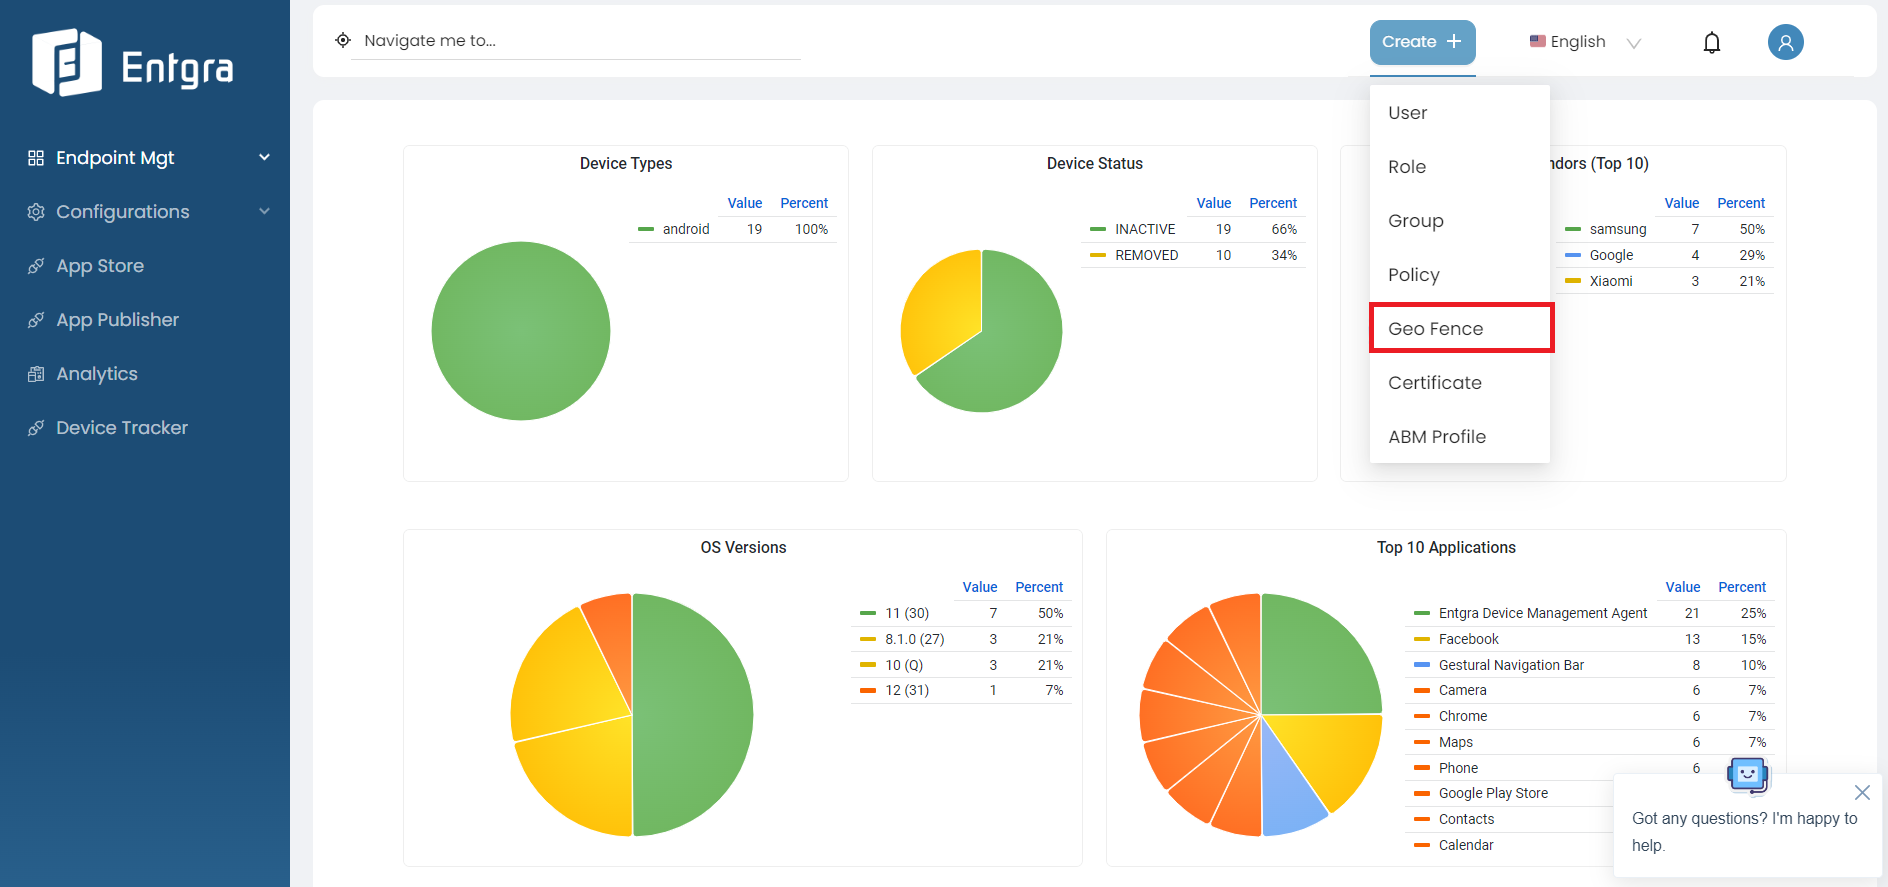Expand the Configurations menu chevron
1888x887 pixels.
(264, 212)
